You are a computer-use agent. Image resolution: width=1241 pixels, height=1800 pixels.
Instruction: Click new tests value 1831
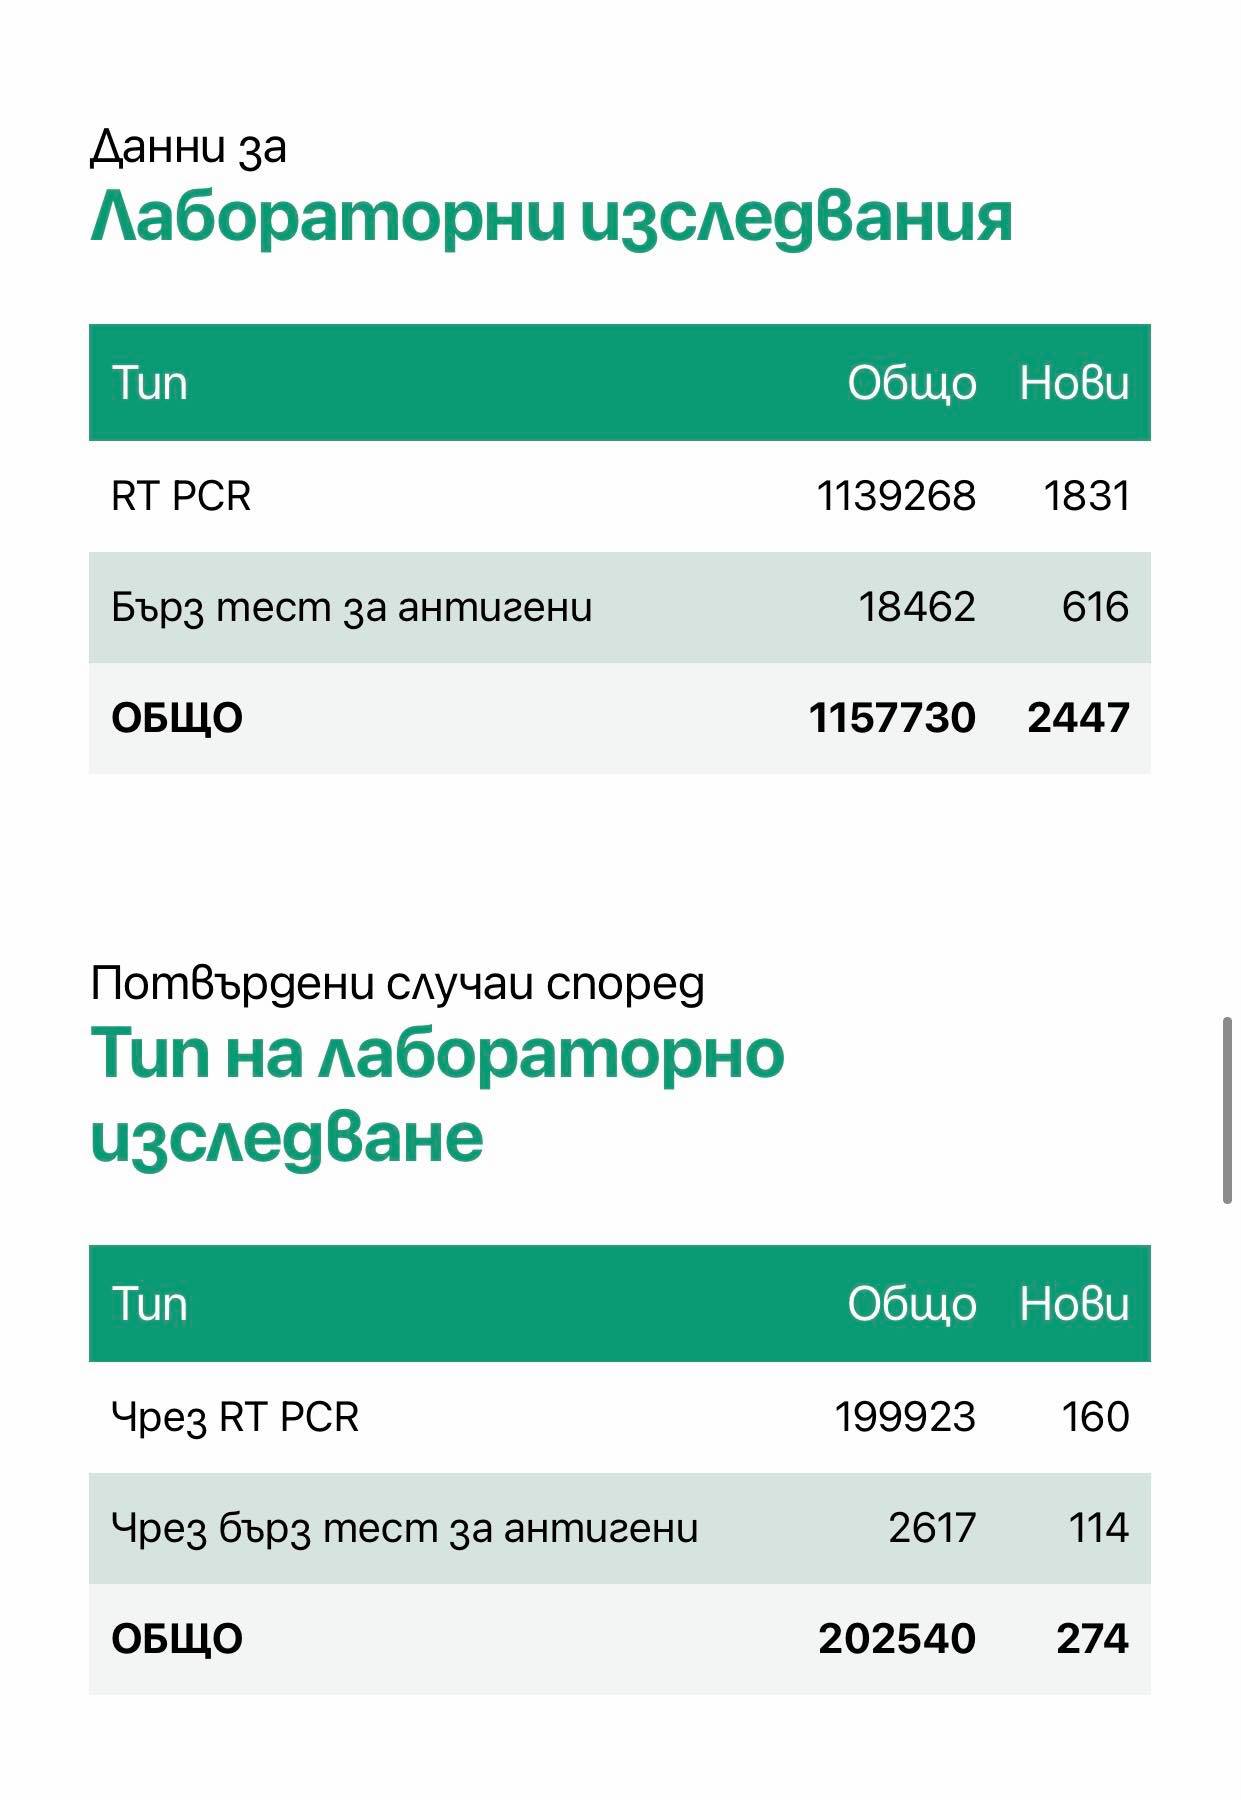click(x=1087, y=496)
